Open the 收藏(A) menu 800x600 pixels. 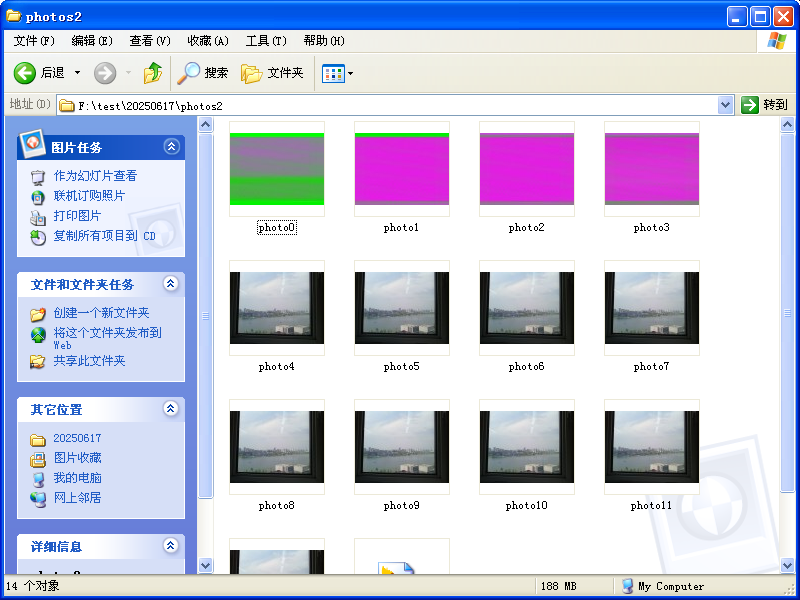pos(208,41)
